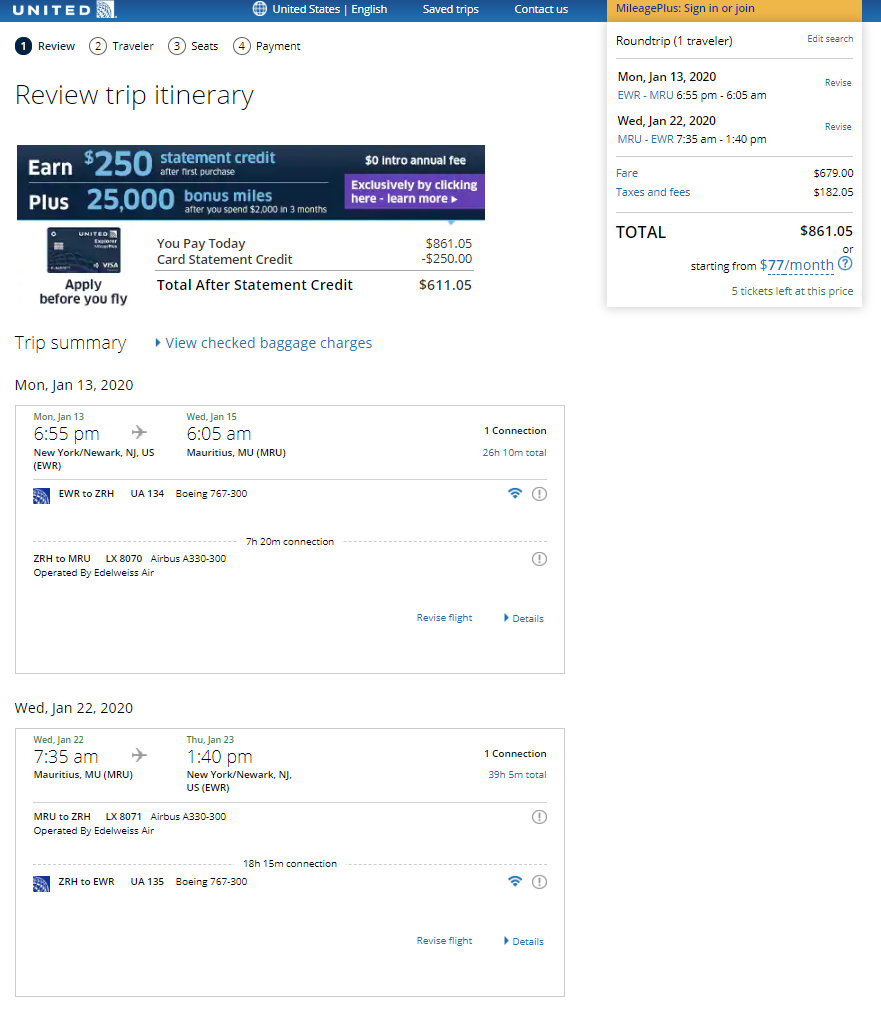Click the Wi-Fi icon for flight UA 134
Image resolution: width=881 pixels, height=1016 pixels.
point(515,493)
